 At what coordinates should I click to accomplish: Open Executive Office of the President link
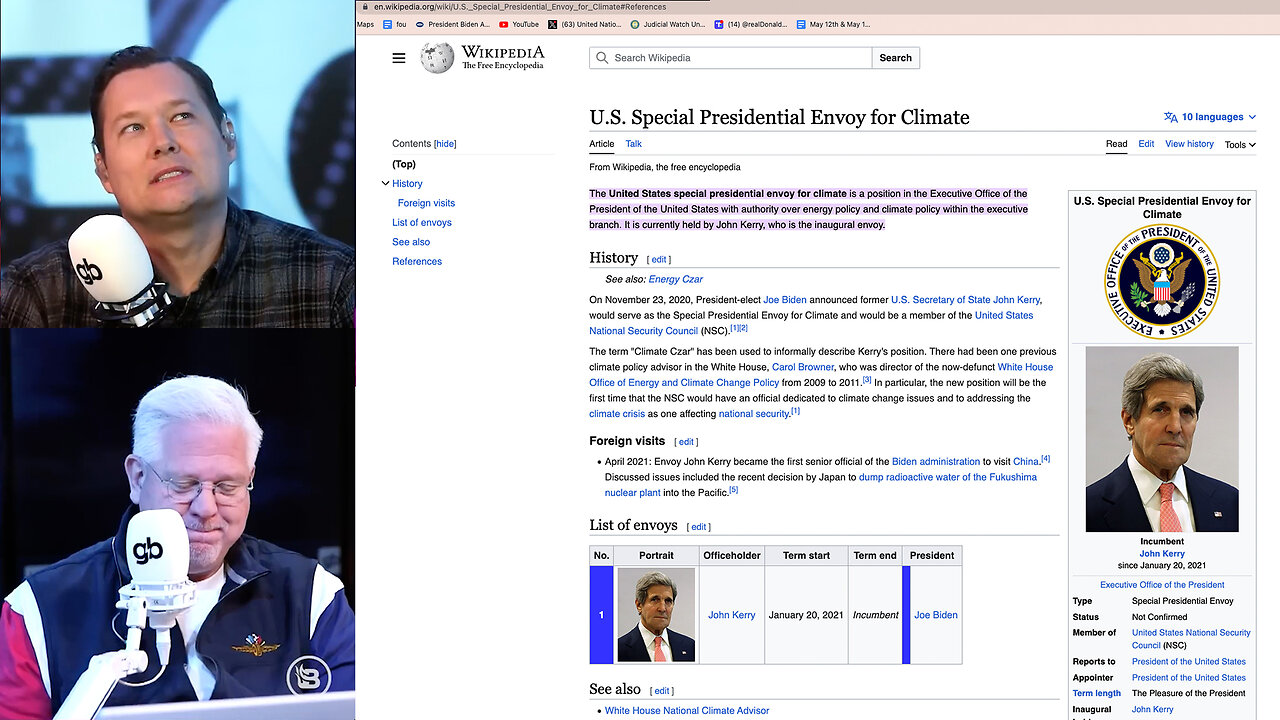pyautogui.click(x=1162, y=585)
